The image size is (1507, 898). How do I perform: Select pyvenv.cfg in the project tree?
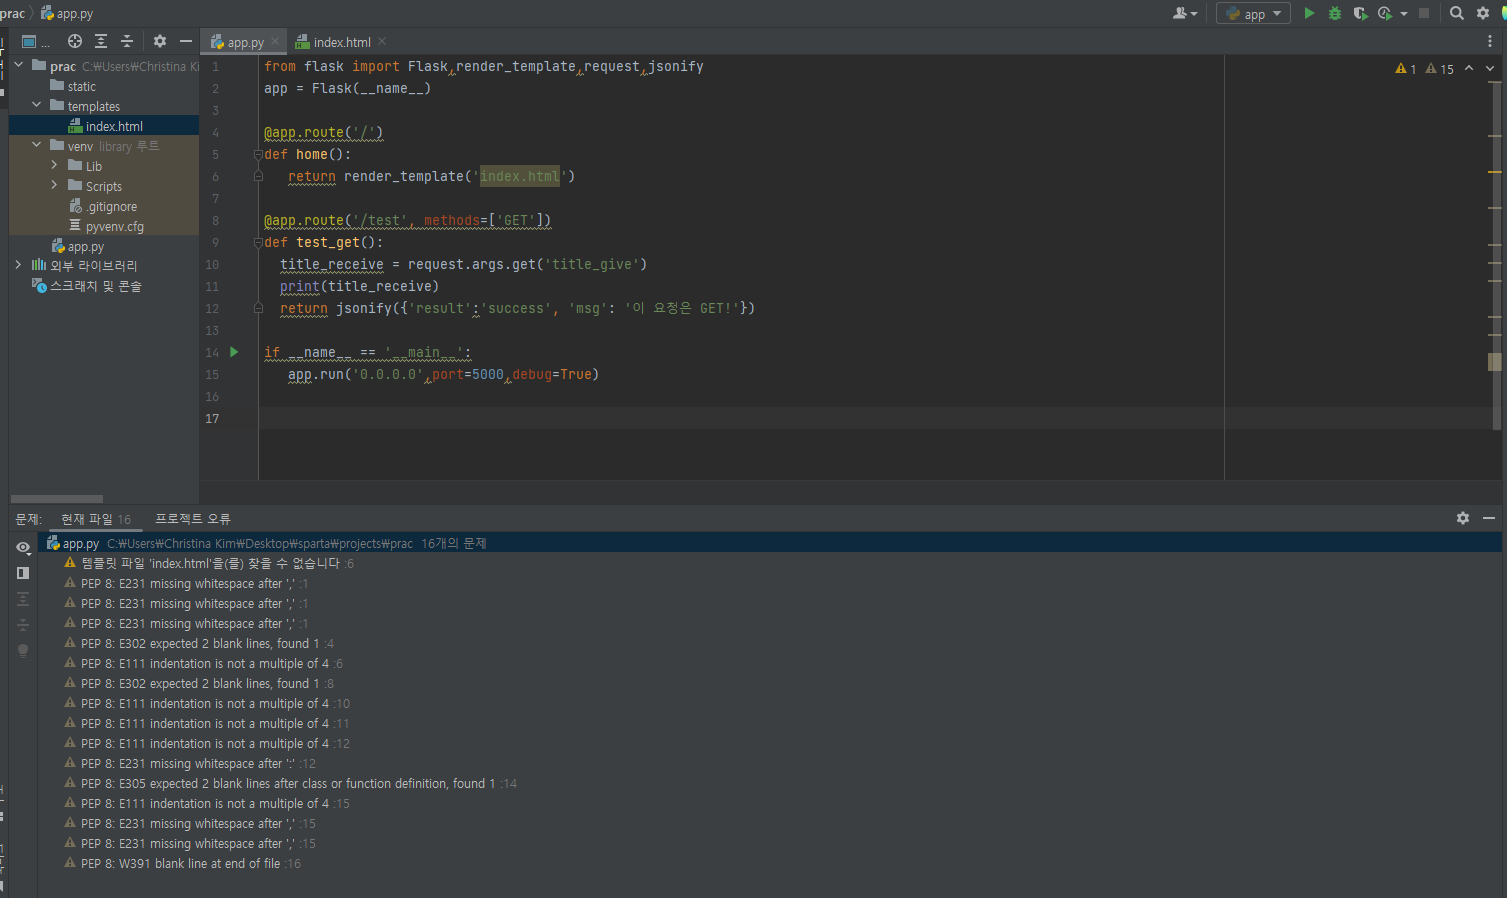(106, 226)
